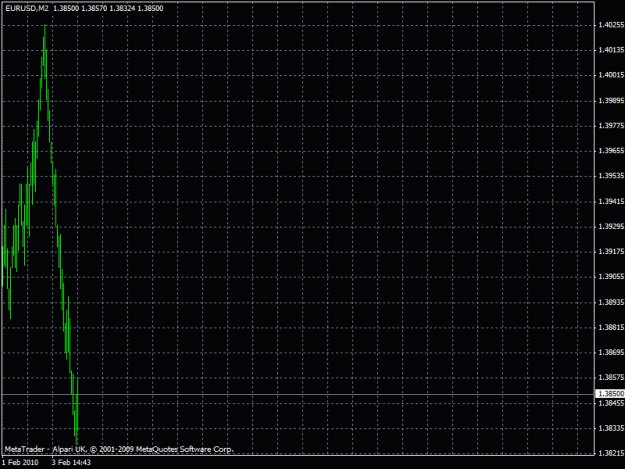
Task: Select the 1.39295 price axis label
Action: pyautogui.click(x=611, y=226)
